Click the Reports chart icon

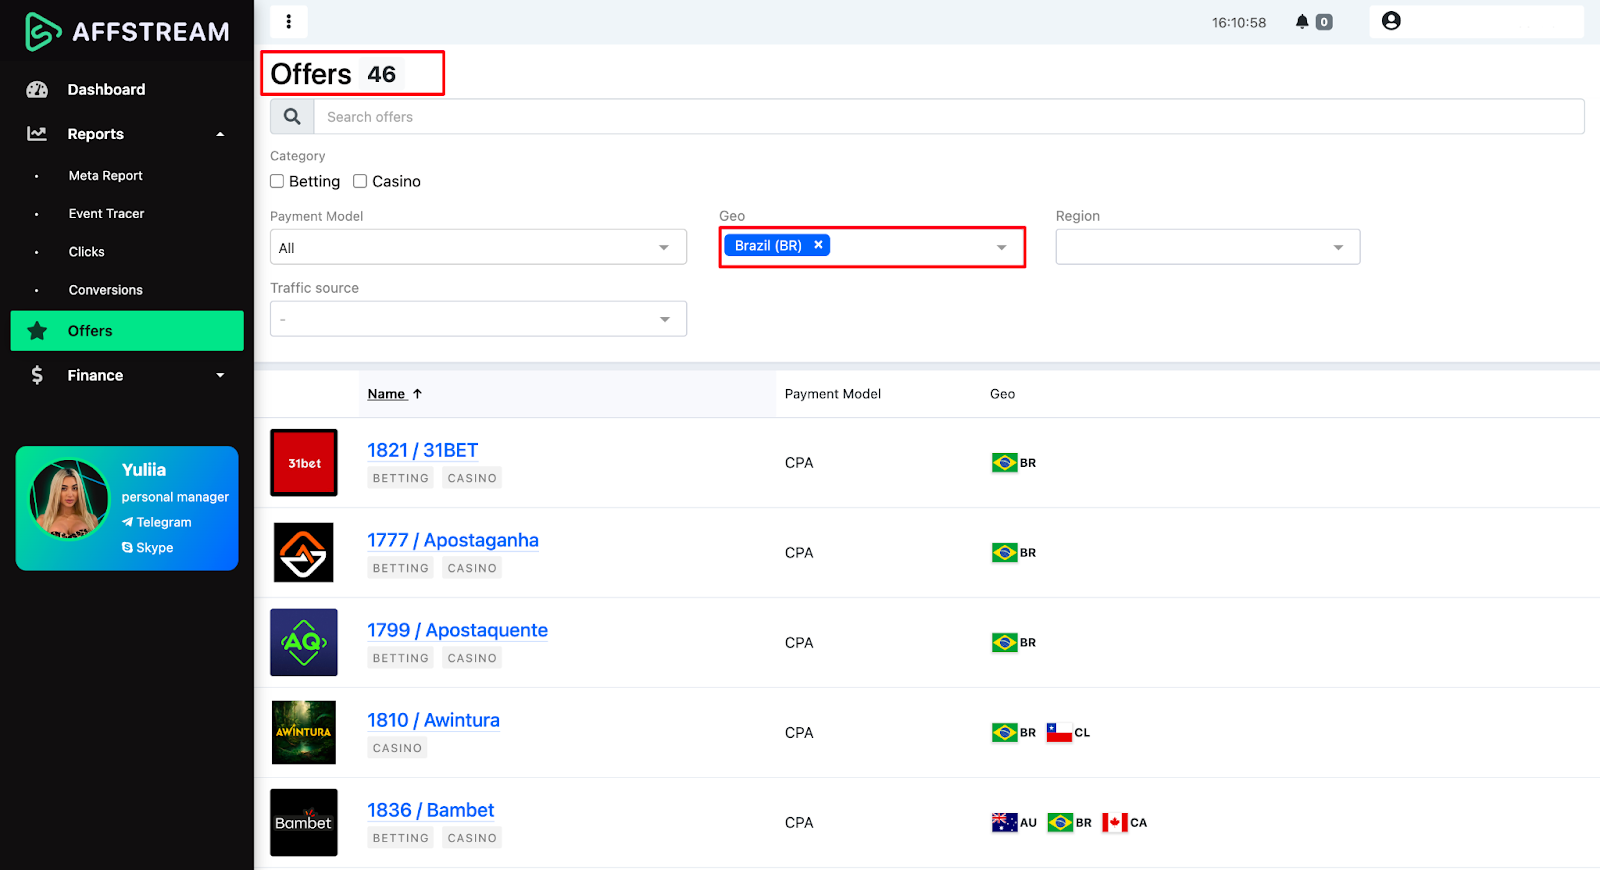point(37,134)
